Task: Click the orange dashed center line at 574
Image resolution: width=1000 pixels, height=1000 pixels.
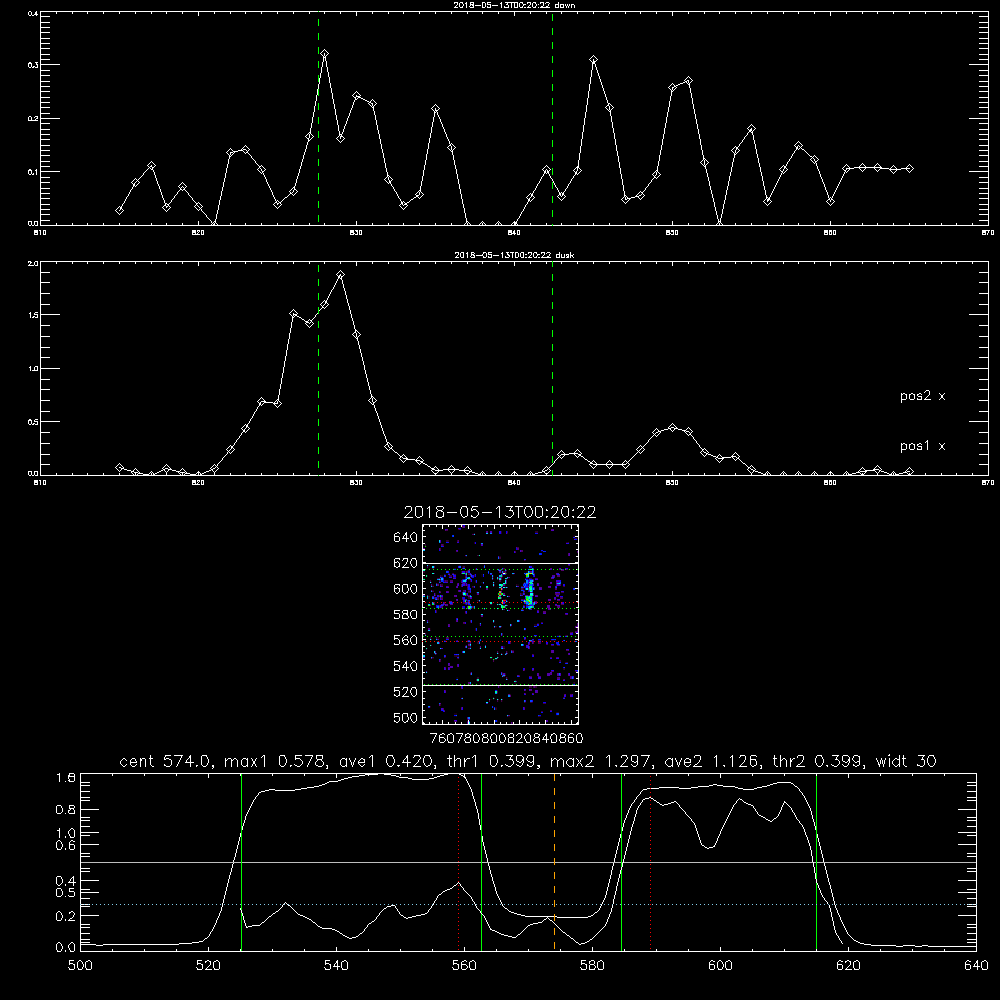Action: pyautogui.click(x=554, y=861)
